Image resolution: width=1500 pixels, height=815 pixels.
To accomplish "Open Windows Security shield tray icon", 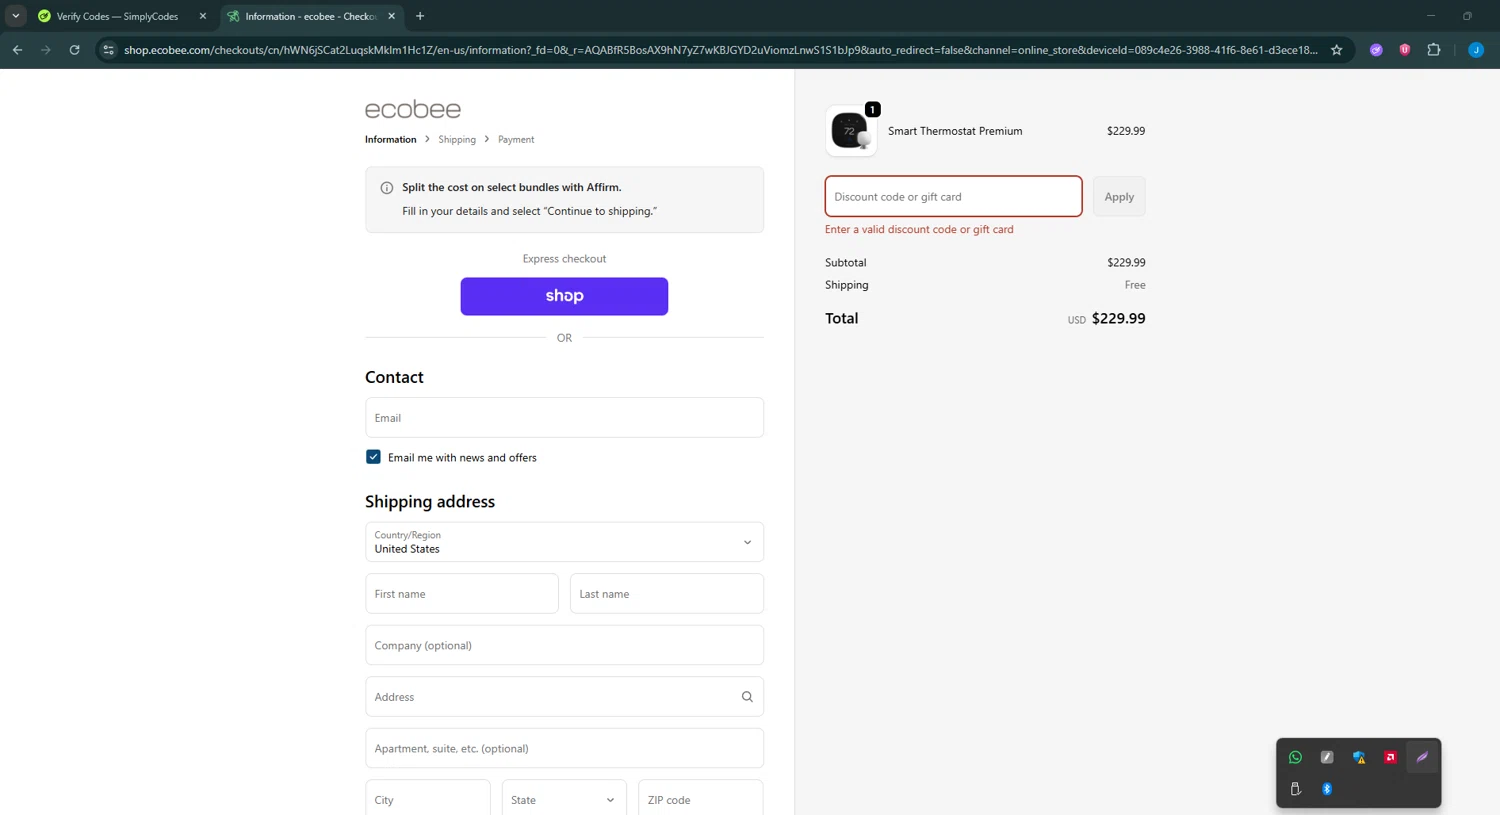I will click(1359, 757).
